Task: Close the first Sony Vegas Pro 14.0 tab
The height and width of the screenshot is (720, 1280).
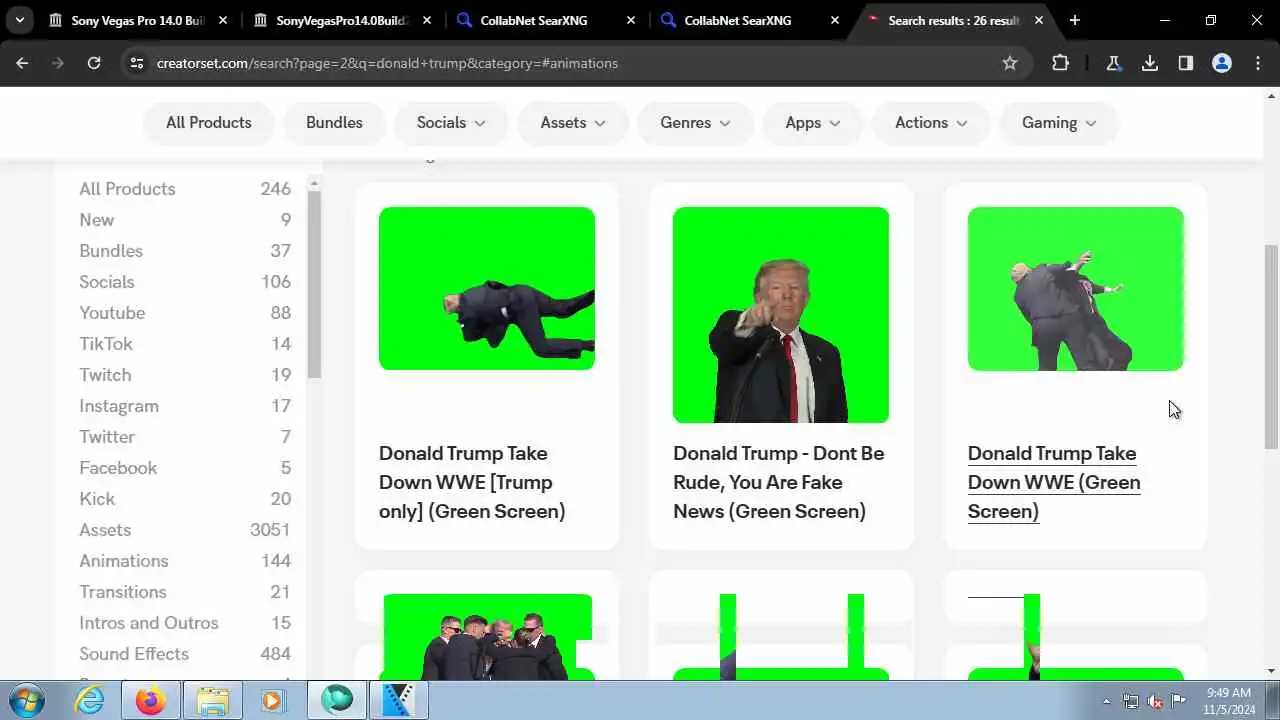Action: point(222,20)
